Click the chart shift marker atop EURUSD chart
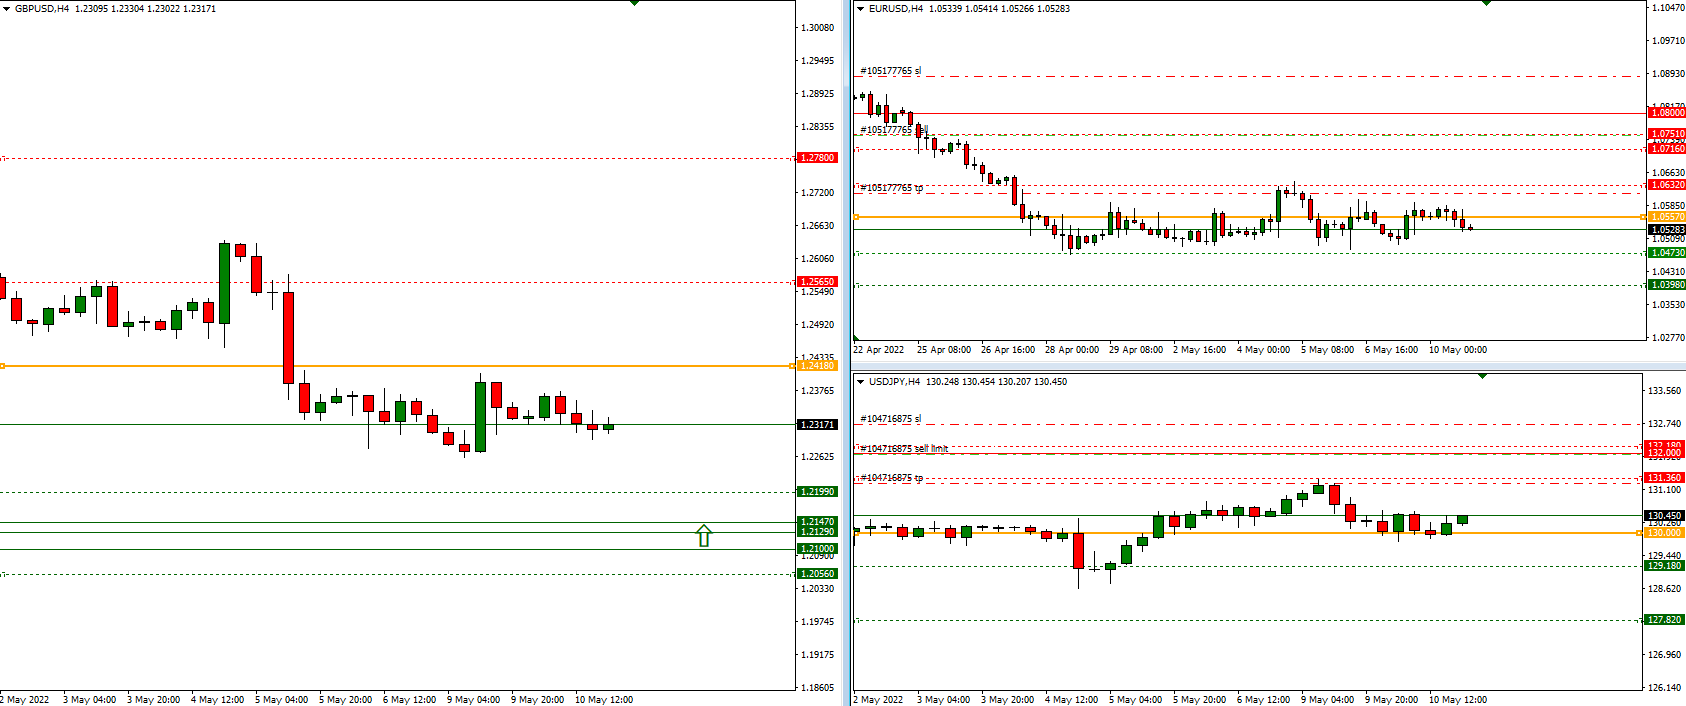1686x706 pixels. pos(1486,3)
